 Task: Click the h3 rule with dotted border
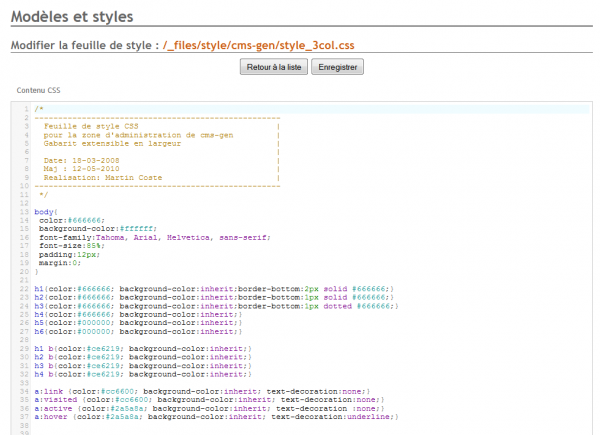[x=216, y=306]
